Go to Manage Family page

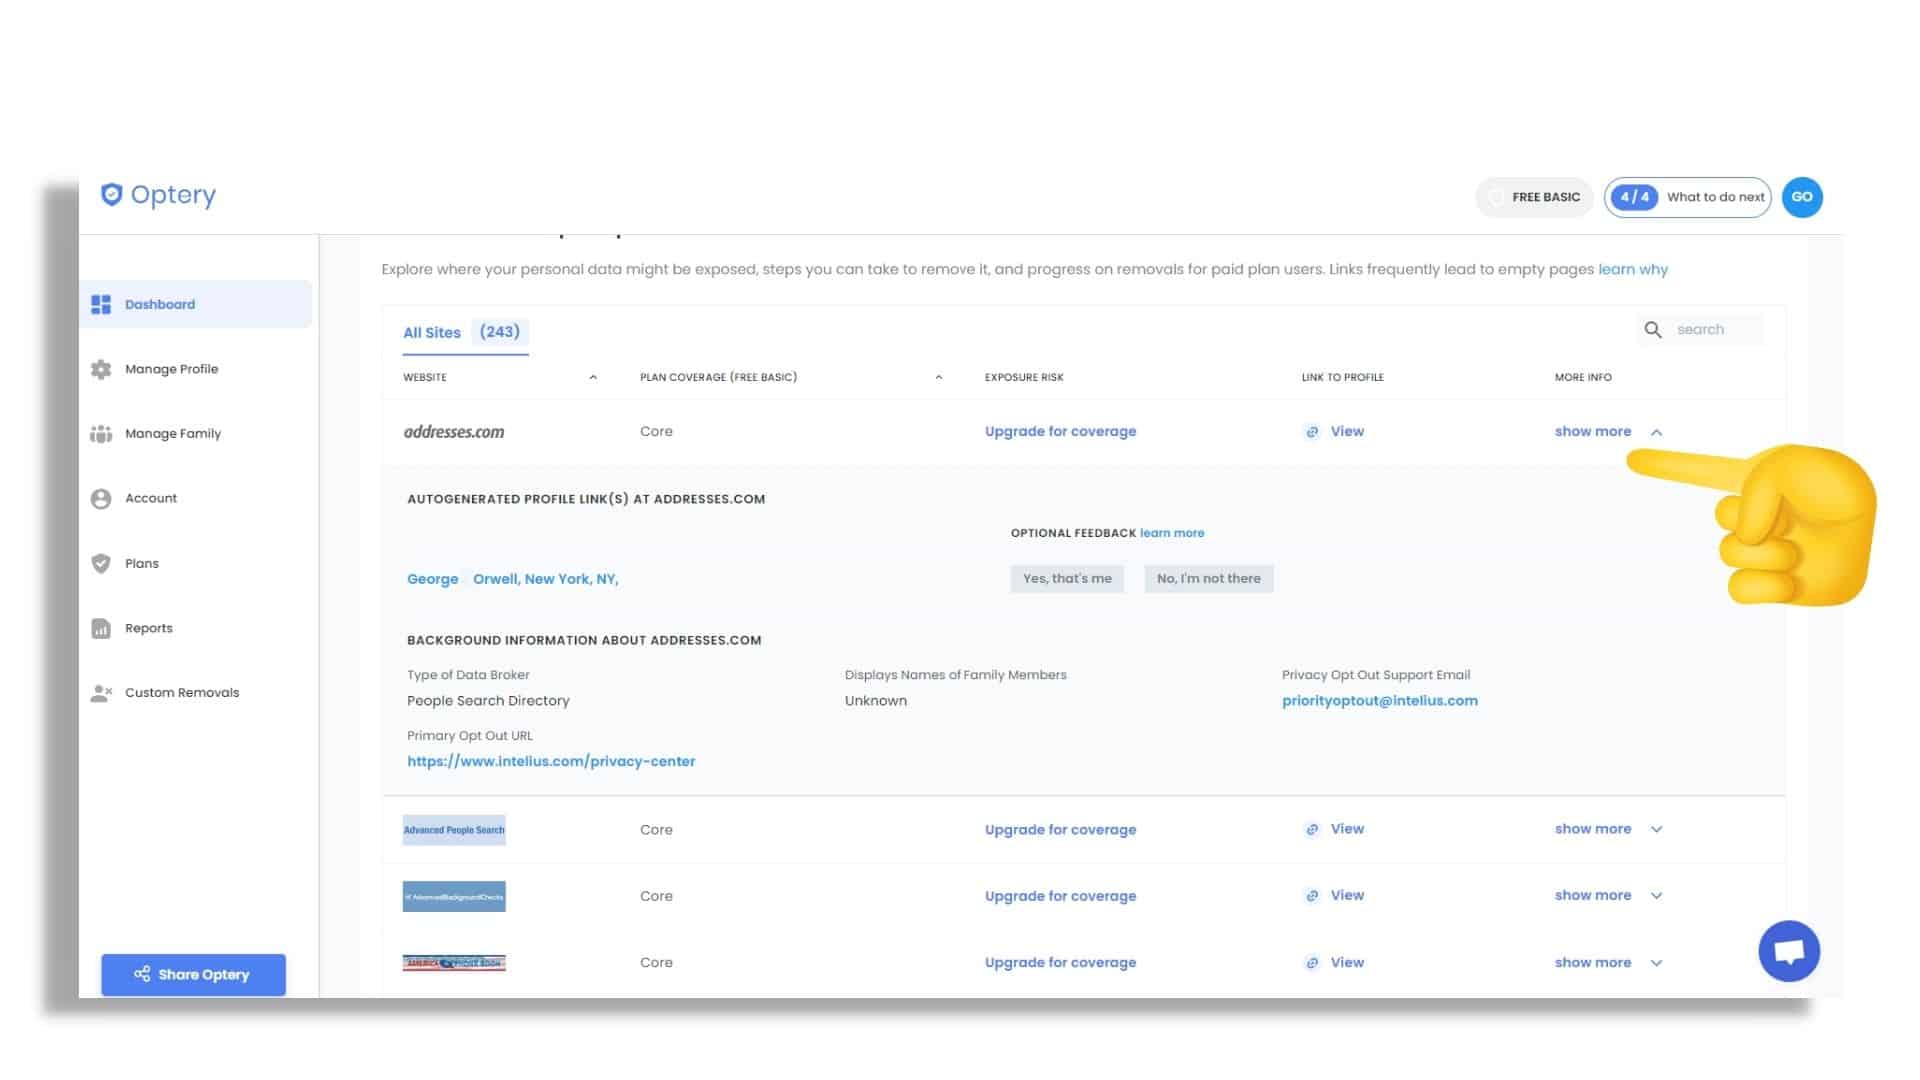[173, 434]
